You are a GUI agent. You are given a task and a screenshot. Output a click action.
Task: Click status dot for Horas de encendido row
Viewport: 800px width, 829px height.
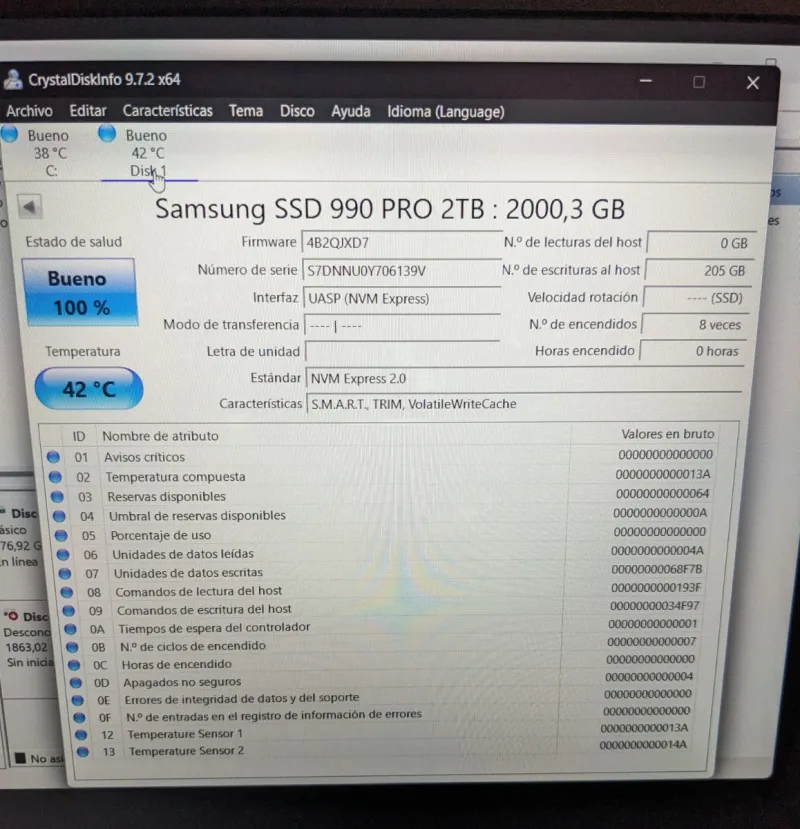(x=74, y=665)
